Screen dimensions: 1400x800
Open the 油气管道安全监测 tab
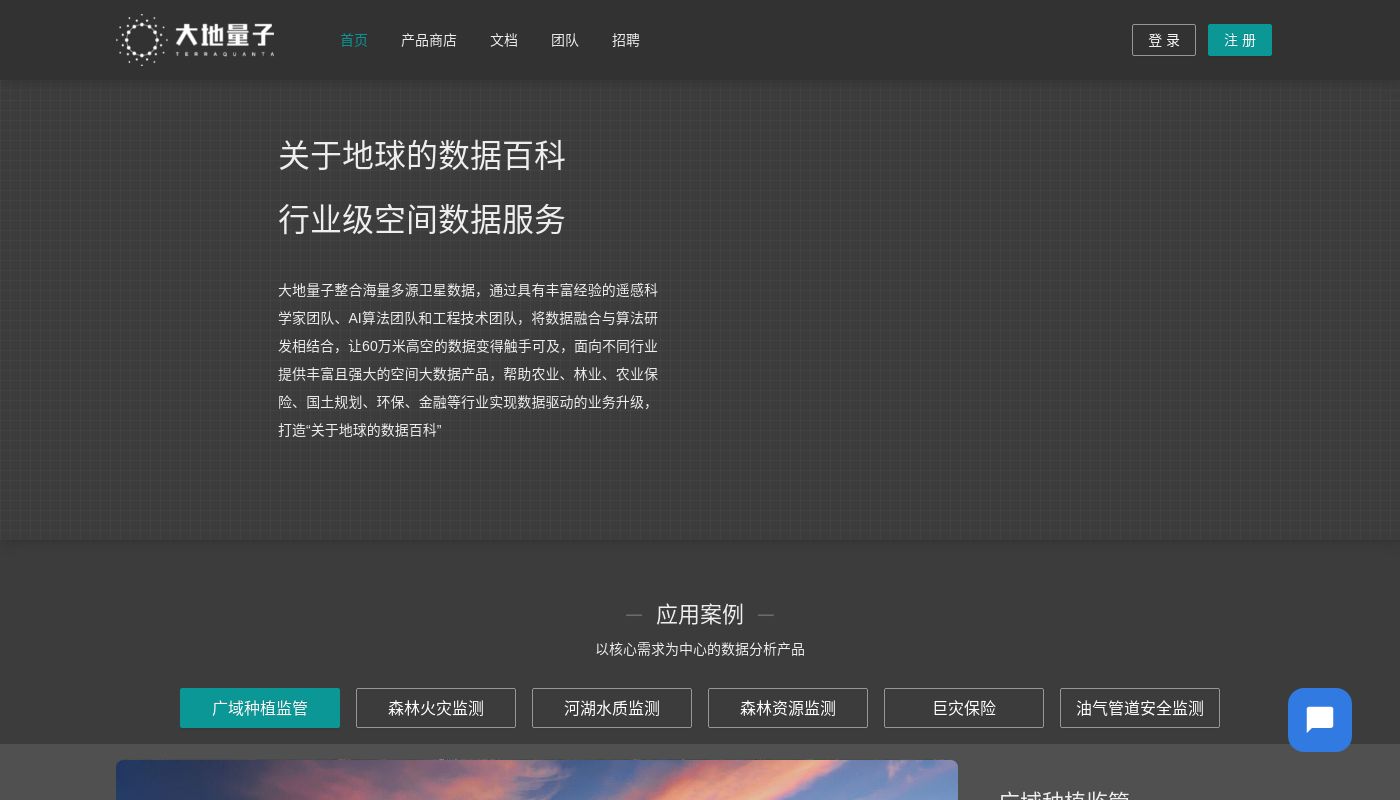[x=1140, y=708]
